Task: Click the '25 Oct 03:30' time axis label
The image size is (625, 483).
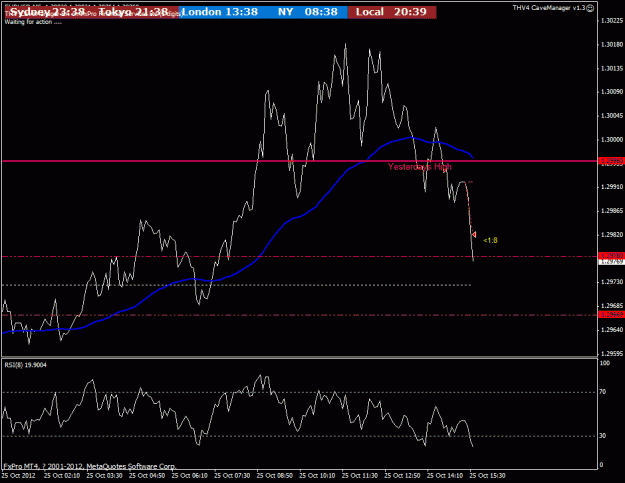Action: click(104, 476)
